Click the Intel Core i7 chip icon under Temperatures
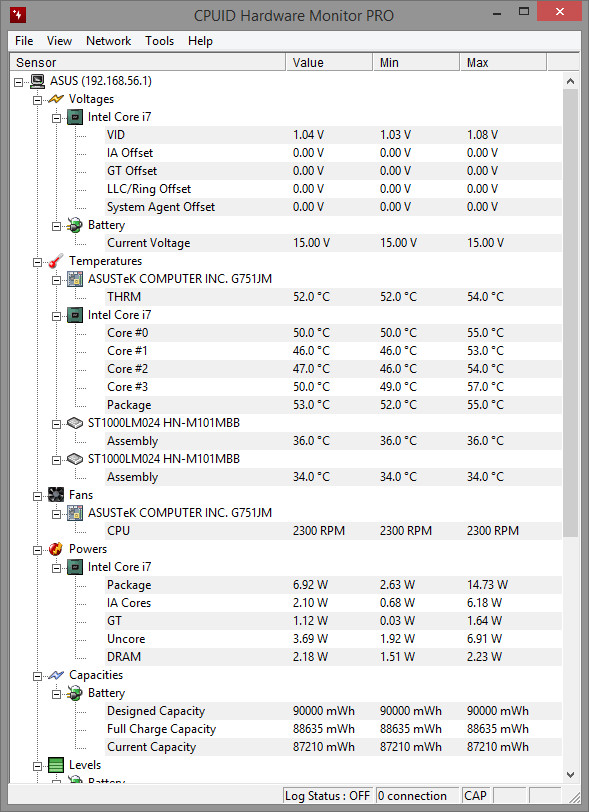Image resolution: width=589 pixels, height=812 pixels. point(75,315)
